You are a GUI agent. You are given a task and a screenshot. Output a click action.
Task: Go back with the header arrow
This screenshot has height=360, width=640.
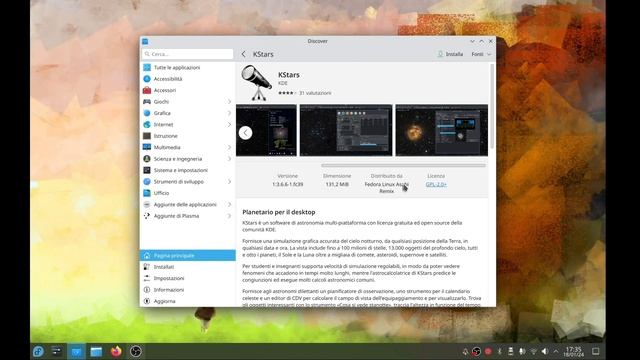pos(244,54)
